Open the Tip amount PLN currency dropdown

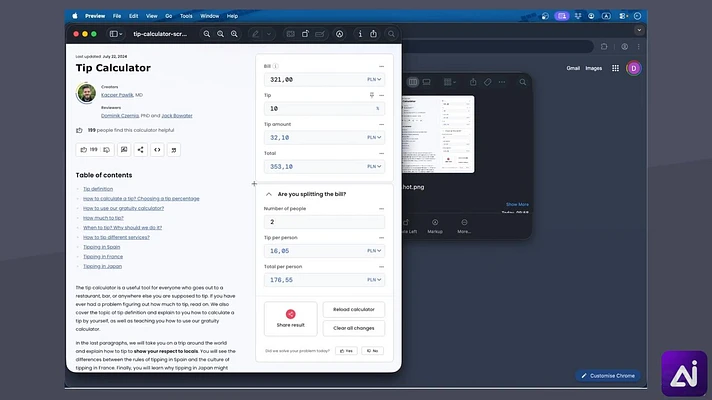[x=374, y=138]
